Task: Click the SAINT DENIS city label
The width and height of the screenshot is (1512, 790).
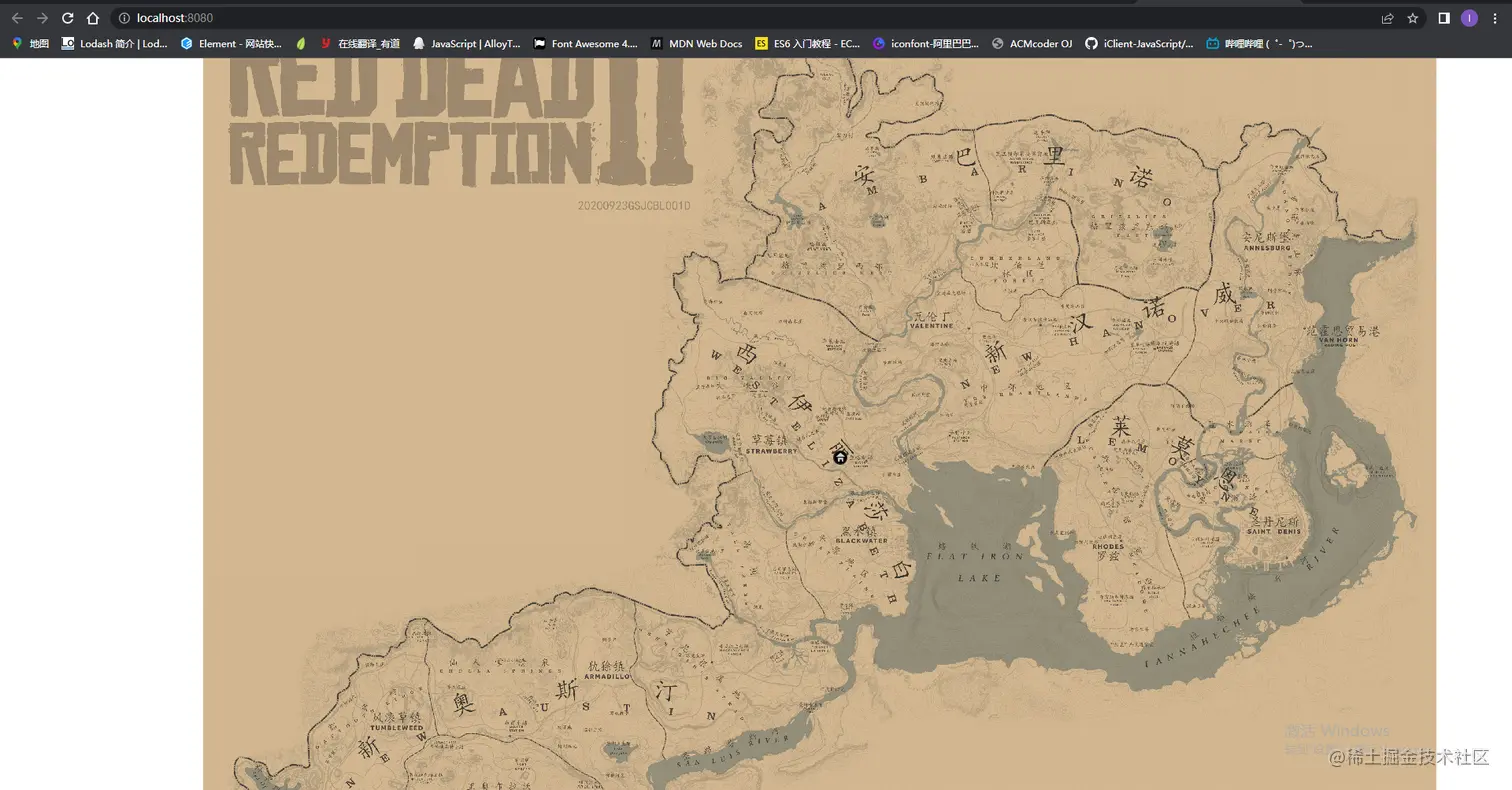Action: pos(1272,532)
